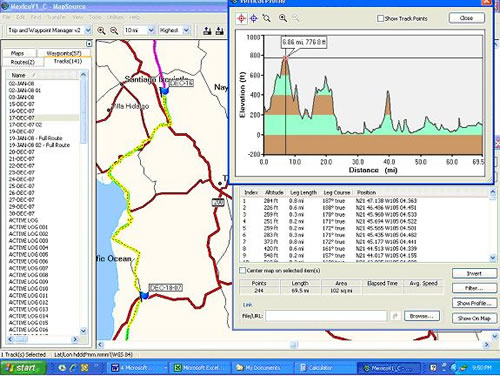Click the Show On Map button

coord(474,318)
